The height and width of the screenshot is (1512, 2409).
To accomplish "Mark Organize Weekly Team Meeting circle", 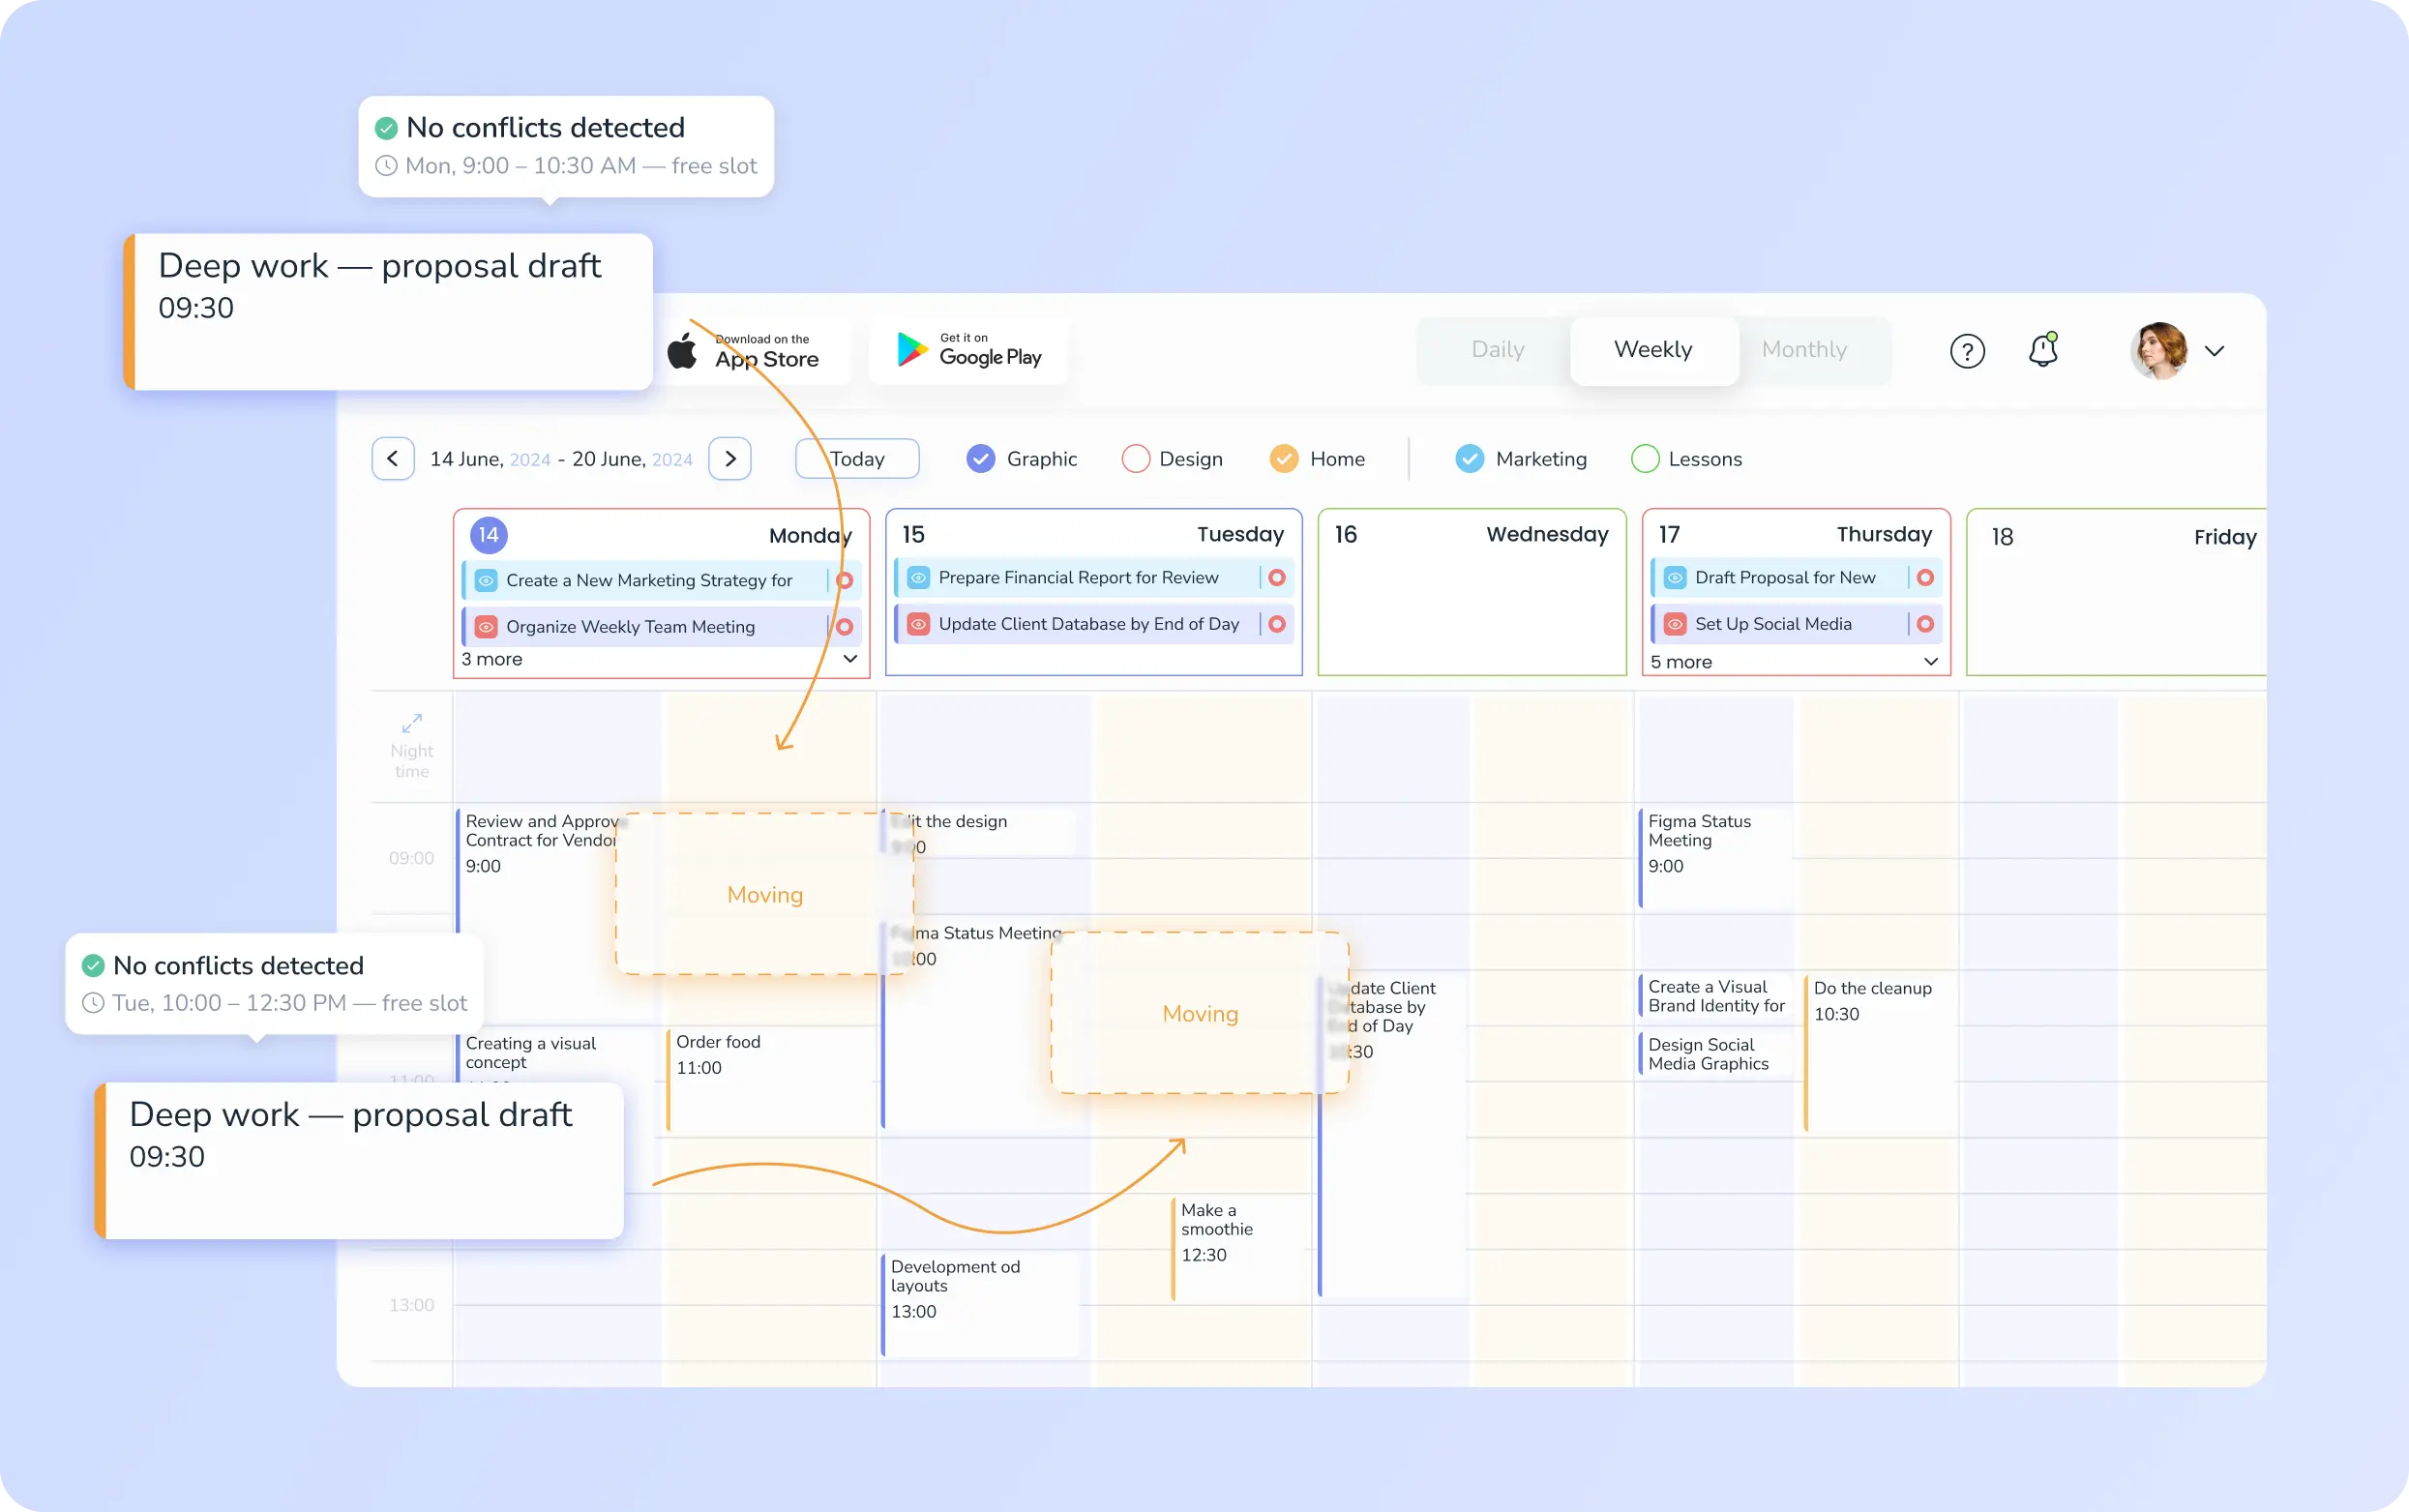I will (844, 627).
